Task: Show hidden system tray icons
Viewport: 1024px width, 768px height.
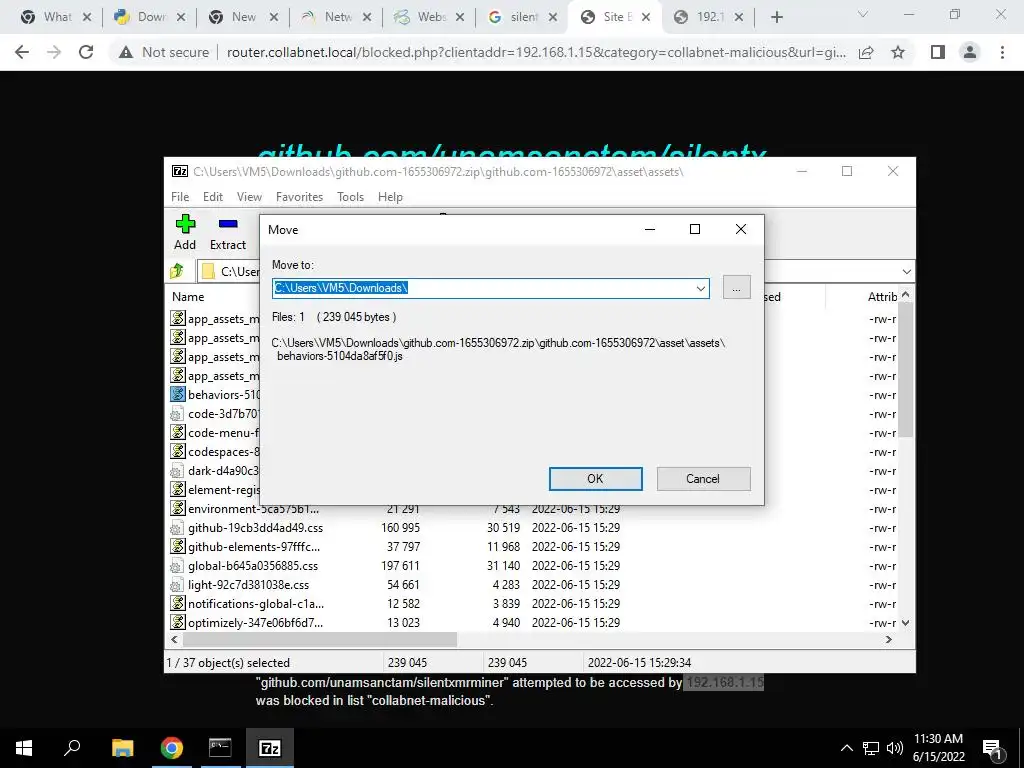Action: coord(846,748)
